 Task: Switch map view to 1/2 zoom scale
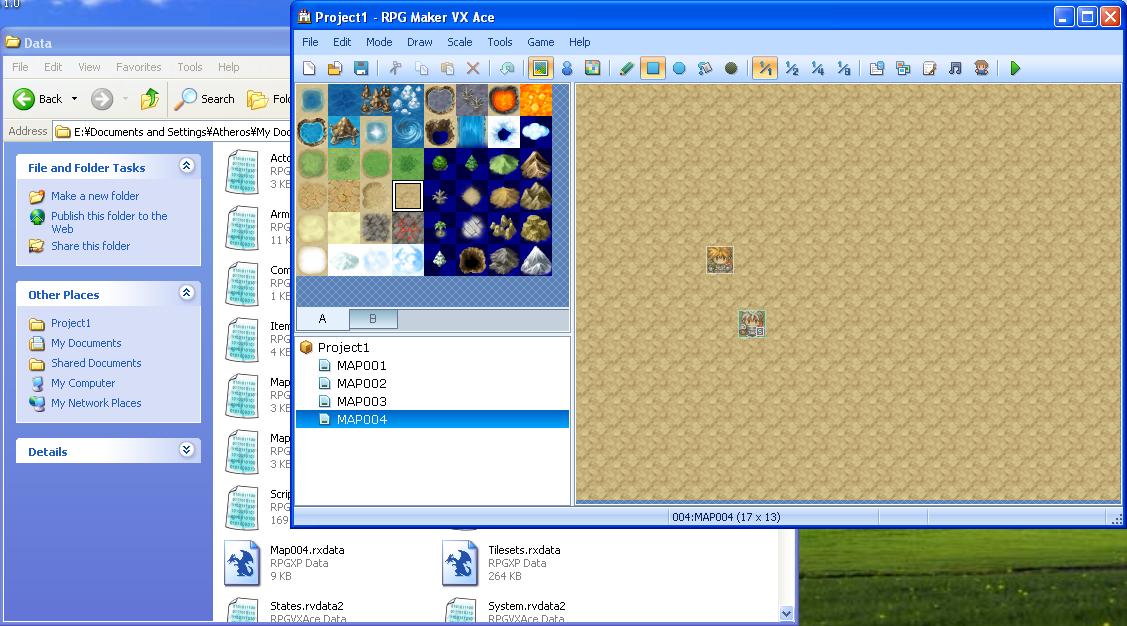pyautogui.click(x=792, y=68)
